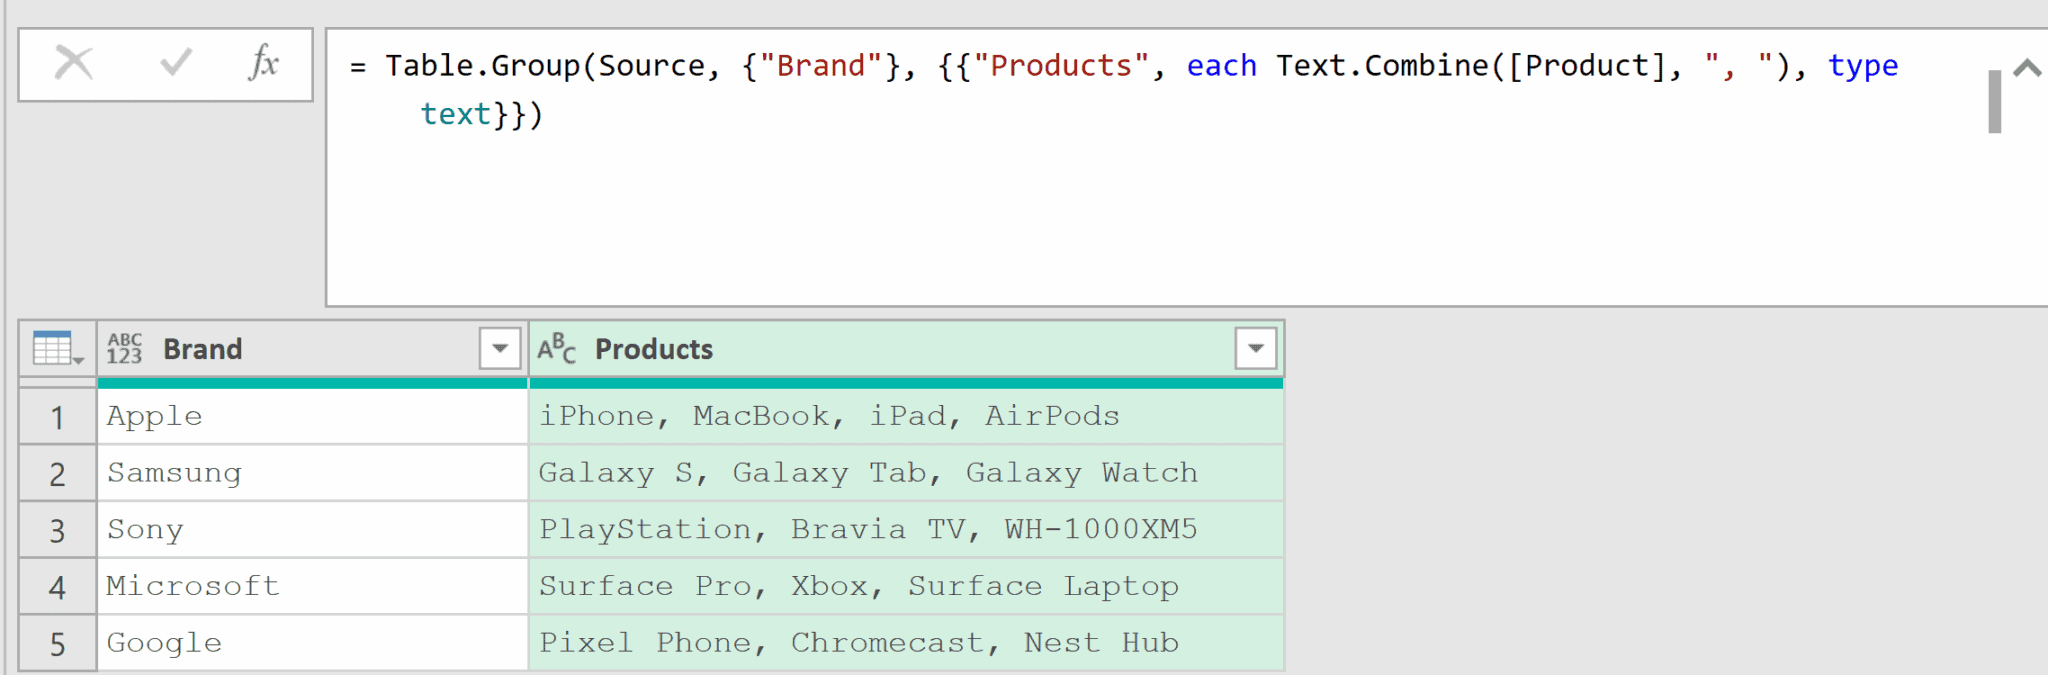2048x675 pixels.
Task: Cancel the formula edit with the X icon
Action: coord(74,63)
